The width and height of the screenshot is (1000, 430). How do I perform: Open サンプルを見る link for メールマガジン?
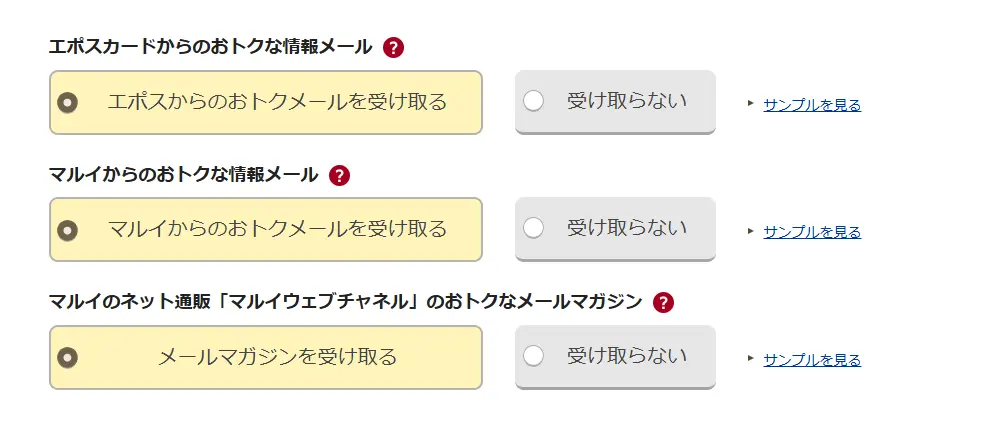[x=812, y=360]
